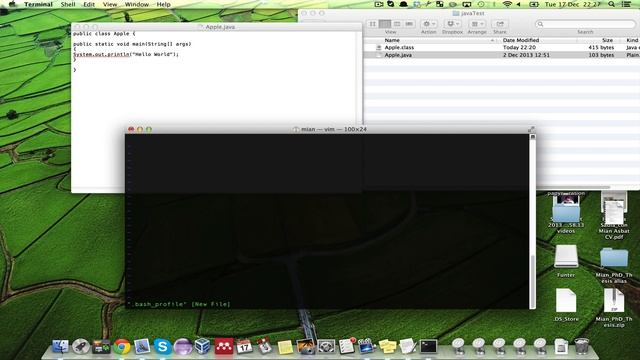
Task: Open Mendeley red icon in Dock
Action: click(x=224, y=346)
